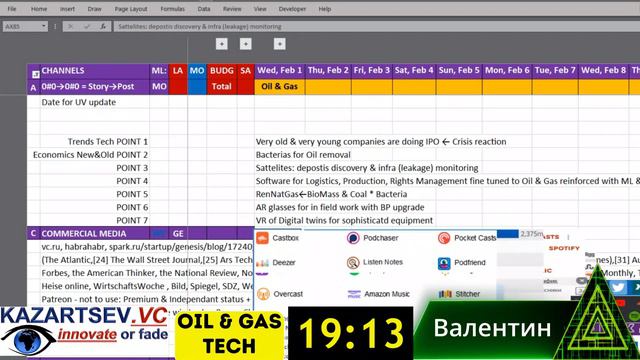Open the Podfriend podcast link
Image resolution: width=640 pixels, height=360 pixels.
(462, 263)
